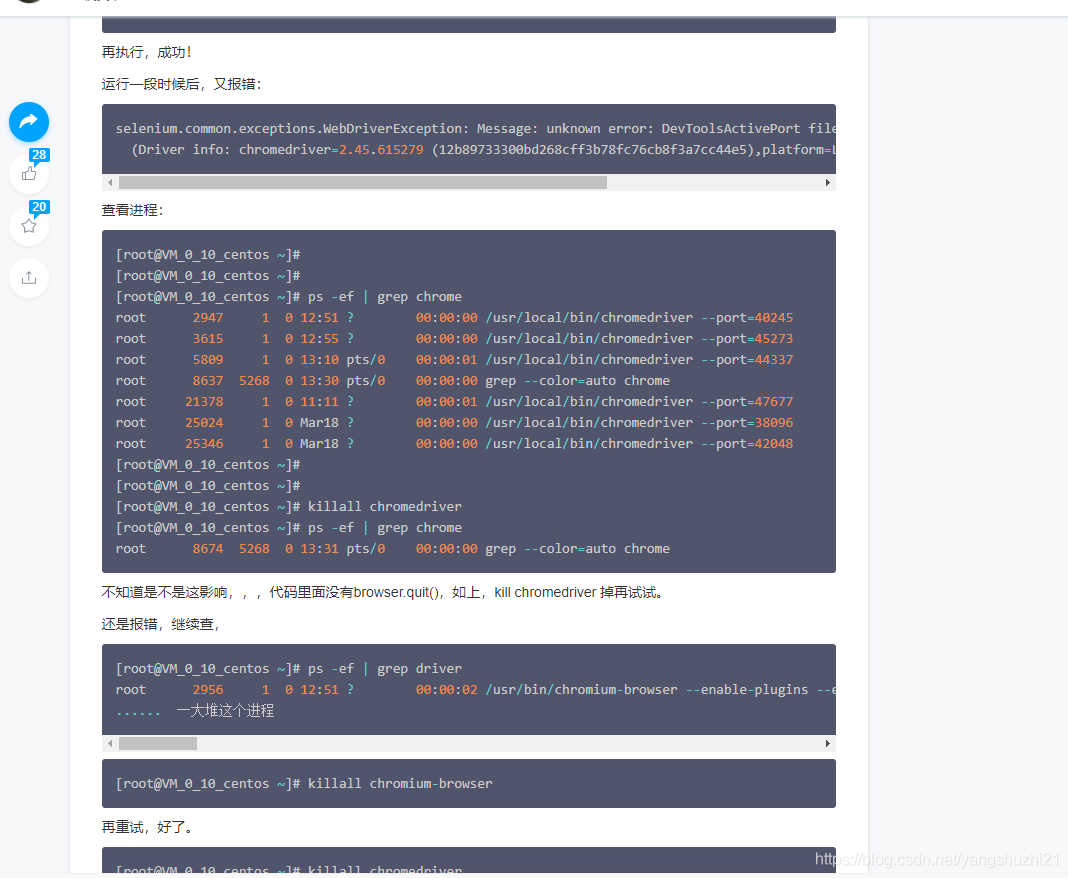Click the 'killall chromium-browser' command

(400, 783)
